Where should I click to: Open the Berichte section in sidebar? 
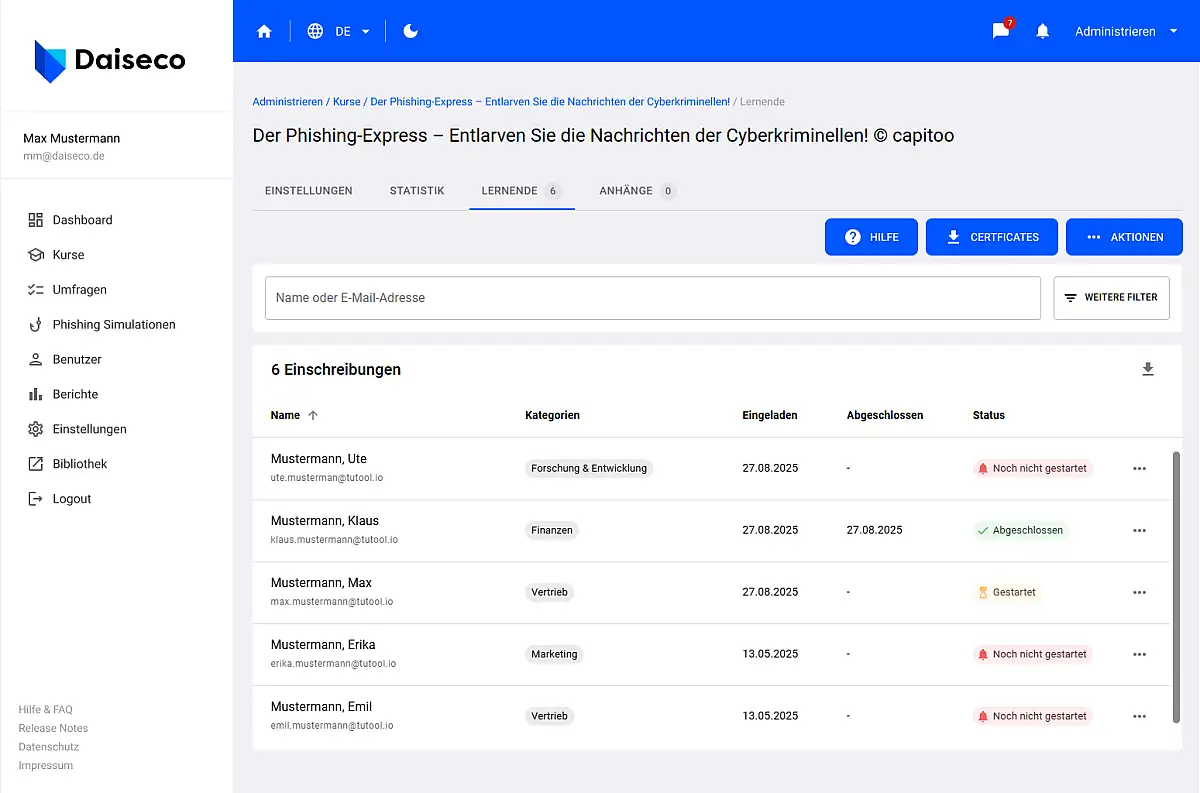[x=75, y=394]
